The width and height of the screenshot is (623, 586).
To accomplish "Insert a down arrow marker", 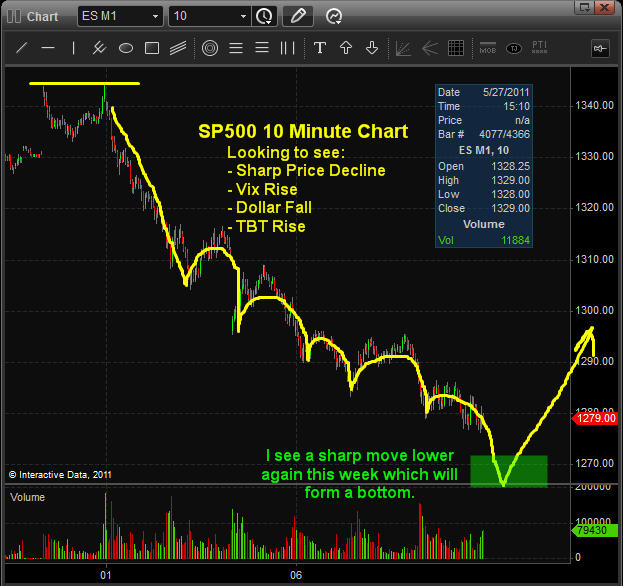I will 372,47.
